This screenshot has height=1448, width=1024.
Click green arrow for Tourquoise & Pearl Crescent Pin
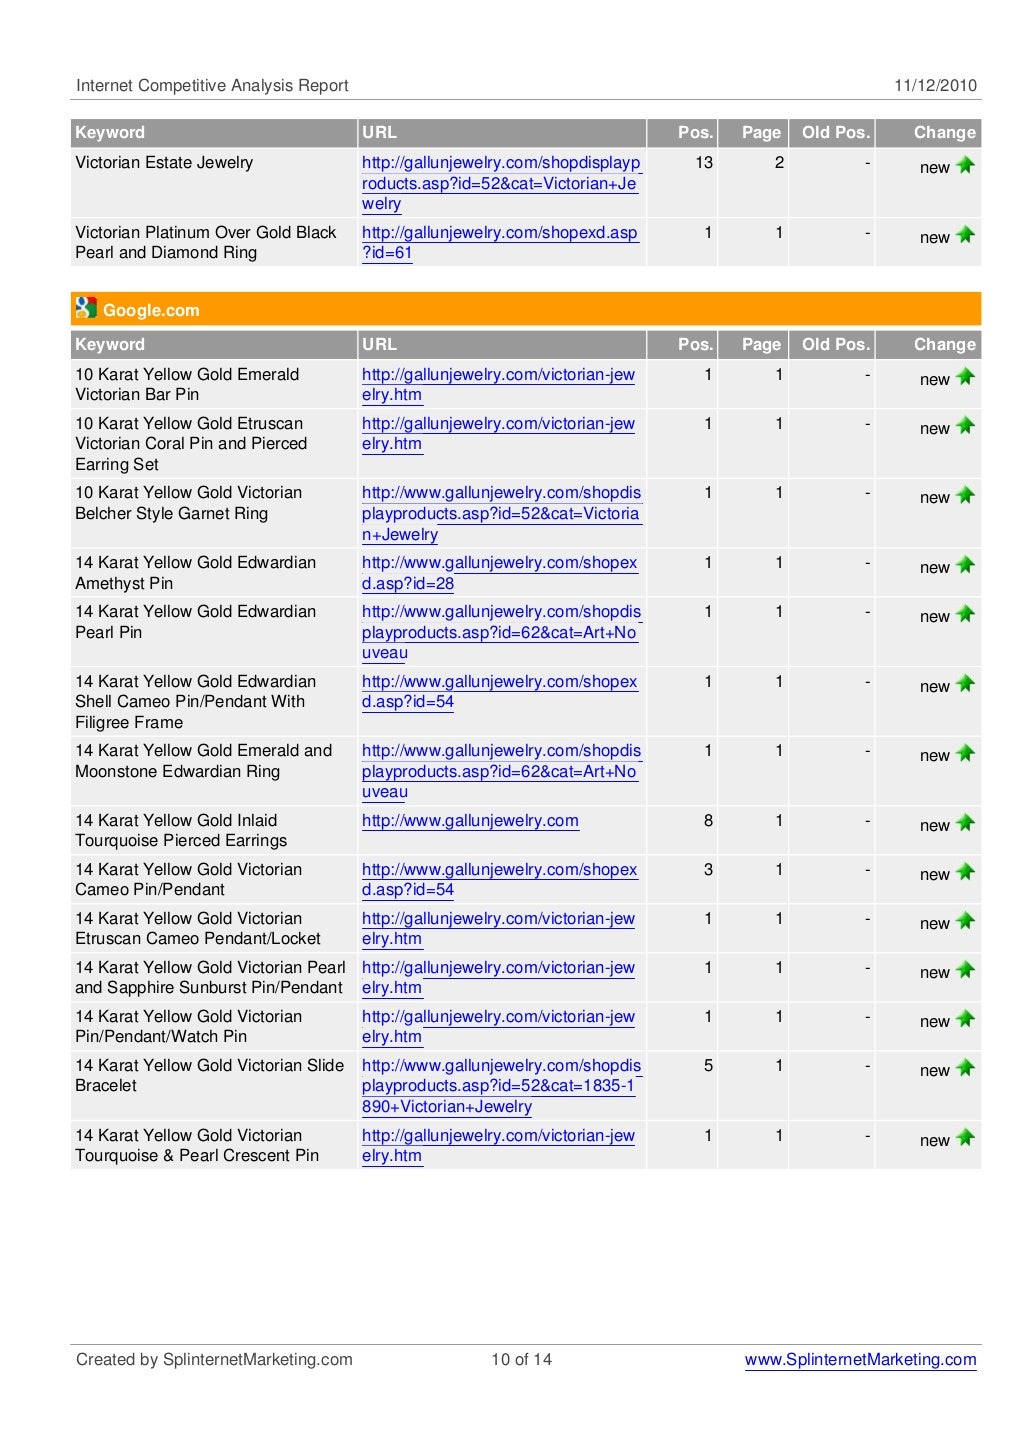click(965, 1138)
